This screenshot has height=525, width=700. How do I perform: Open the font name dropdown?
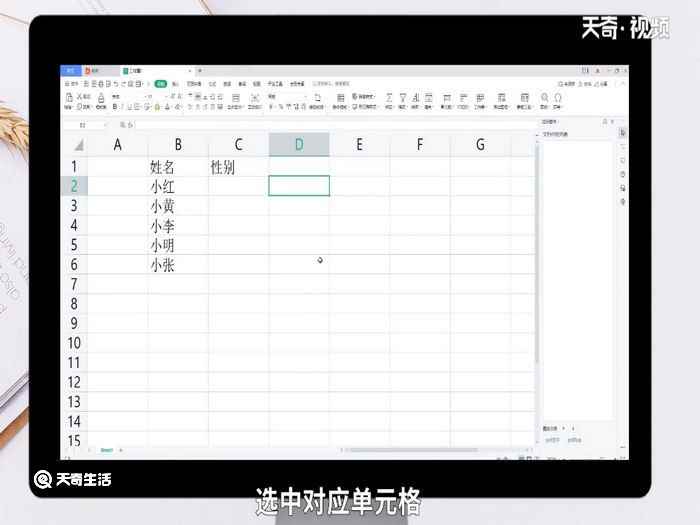[x=148, y=97]
